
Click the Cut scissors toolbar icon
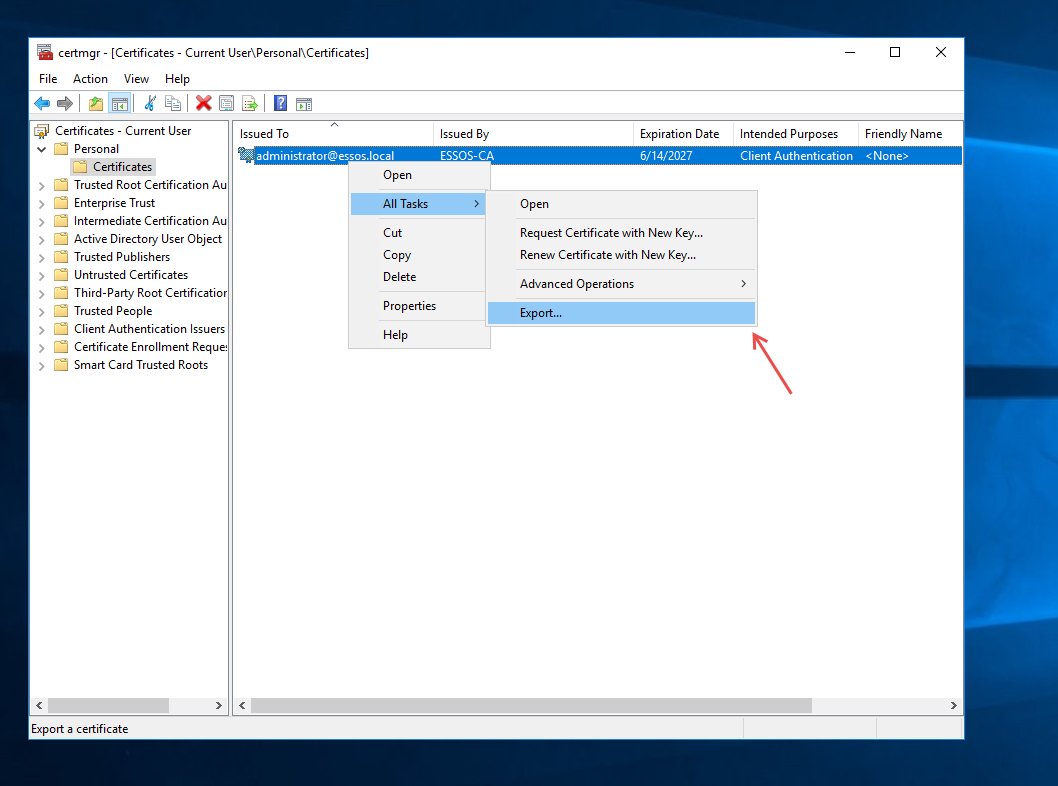(x=150, y=104)
